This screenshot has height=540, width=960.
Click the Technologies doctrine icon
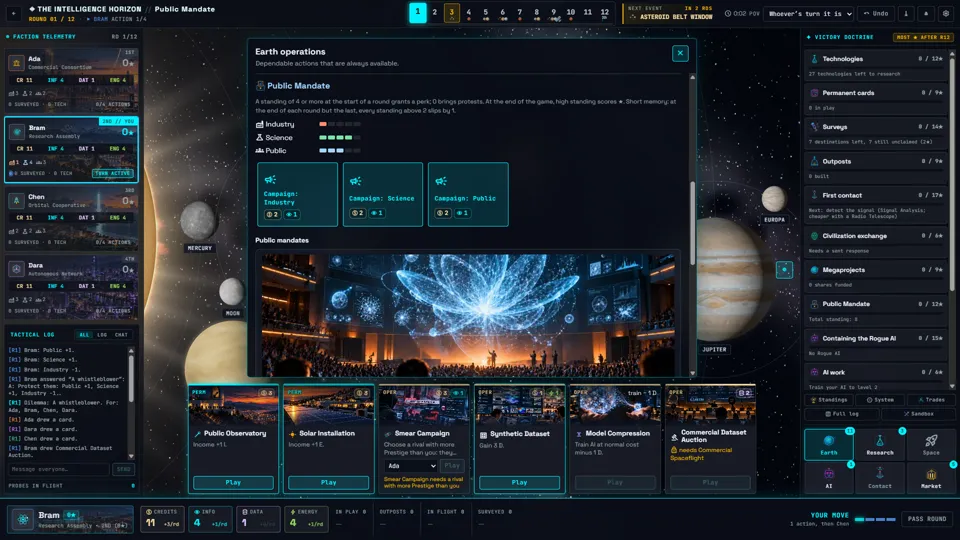(x=814, y=59)
